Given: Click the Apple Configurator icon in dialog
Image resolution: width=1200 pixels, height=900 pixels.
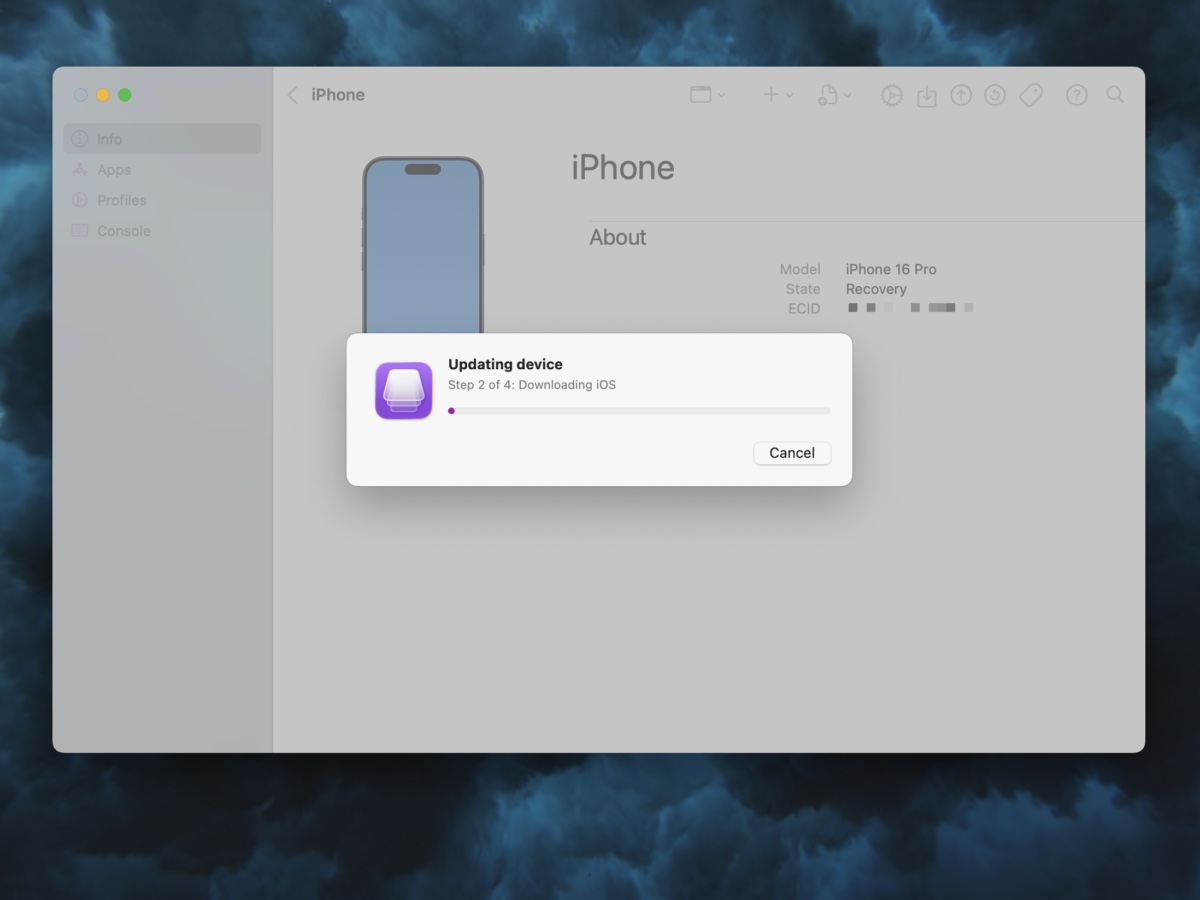Looking at the screenshot, I should 404,390.
